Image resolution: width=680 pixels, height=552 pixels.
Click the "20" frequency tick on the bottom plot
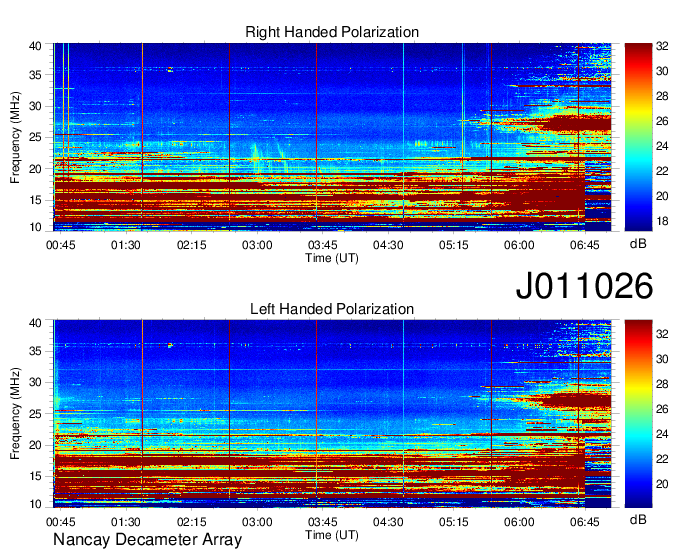[35, 445]
